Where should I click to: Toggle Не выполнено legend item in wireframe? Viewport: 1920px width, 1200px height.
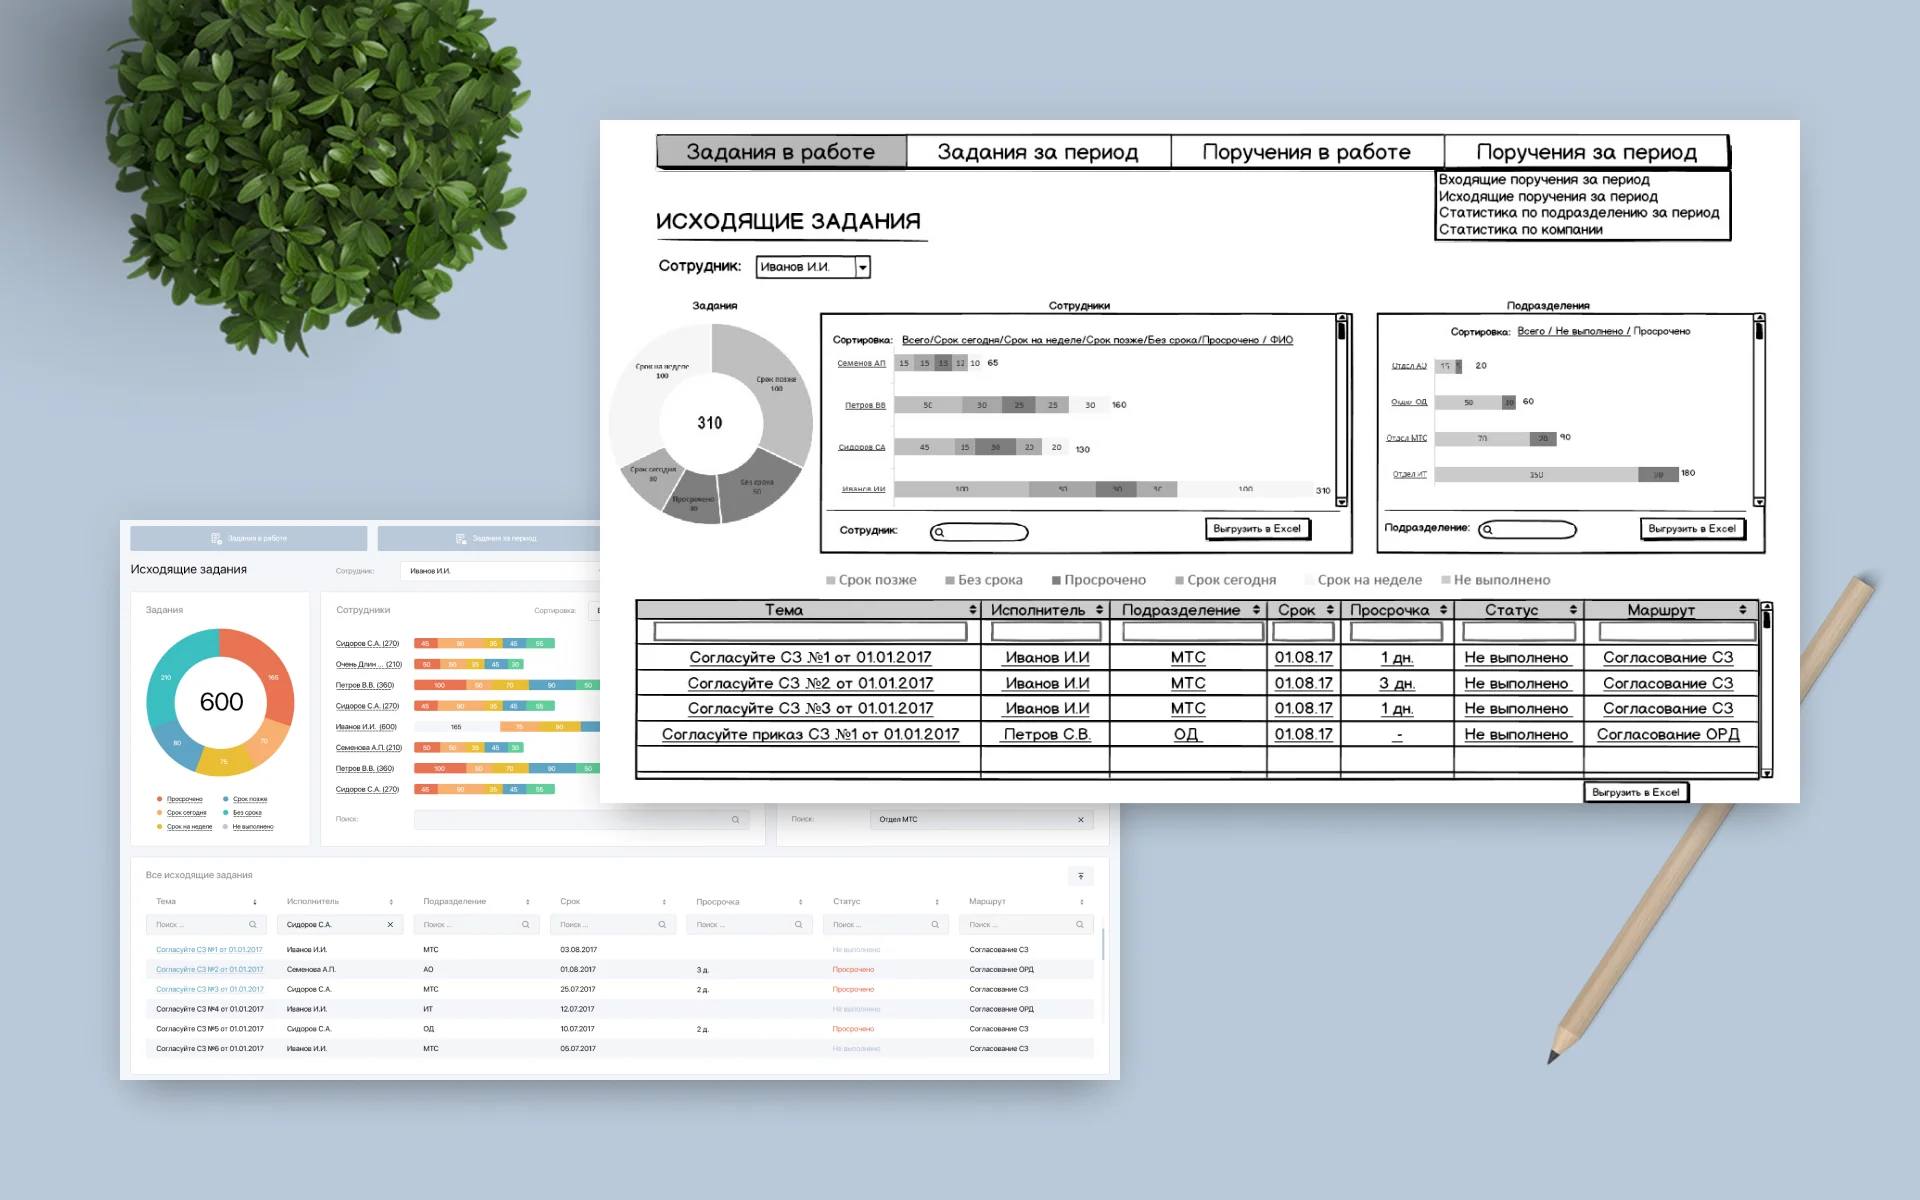1496,580
